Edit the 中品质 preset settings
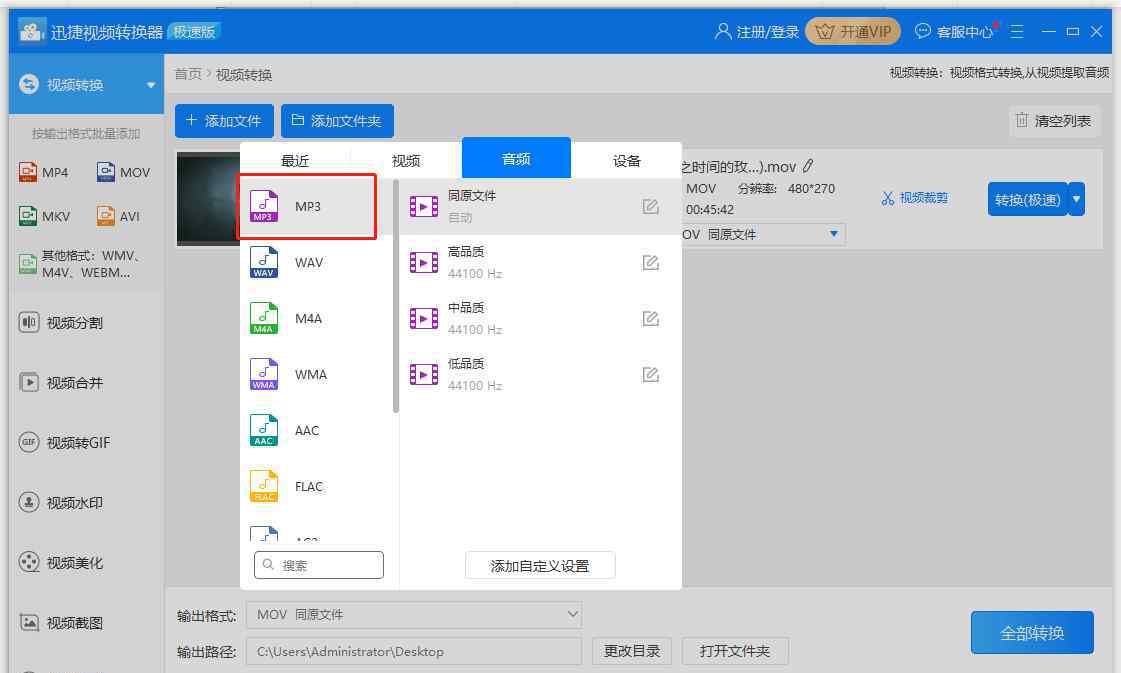This screenshot has width=1121, height=673. [650, 318]
